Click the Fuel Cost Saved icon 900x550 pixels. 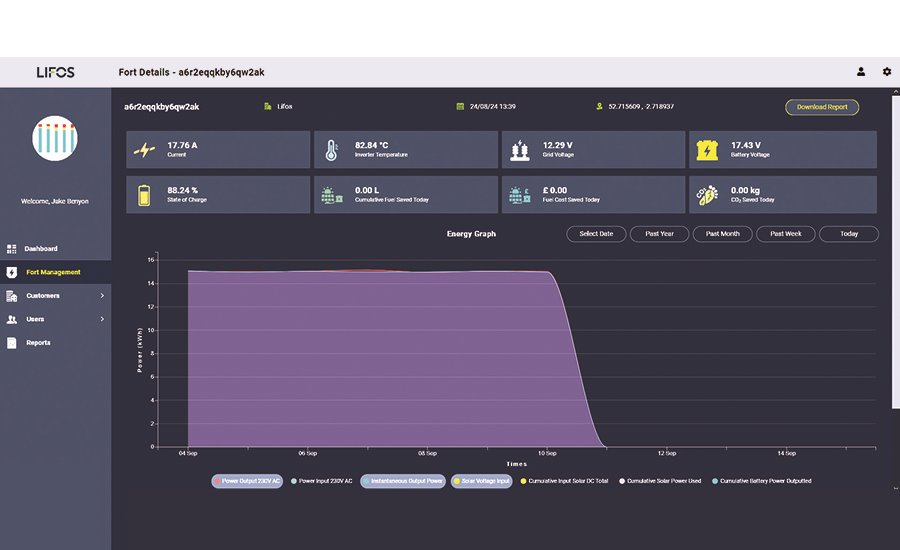coord(519,195)
